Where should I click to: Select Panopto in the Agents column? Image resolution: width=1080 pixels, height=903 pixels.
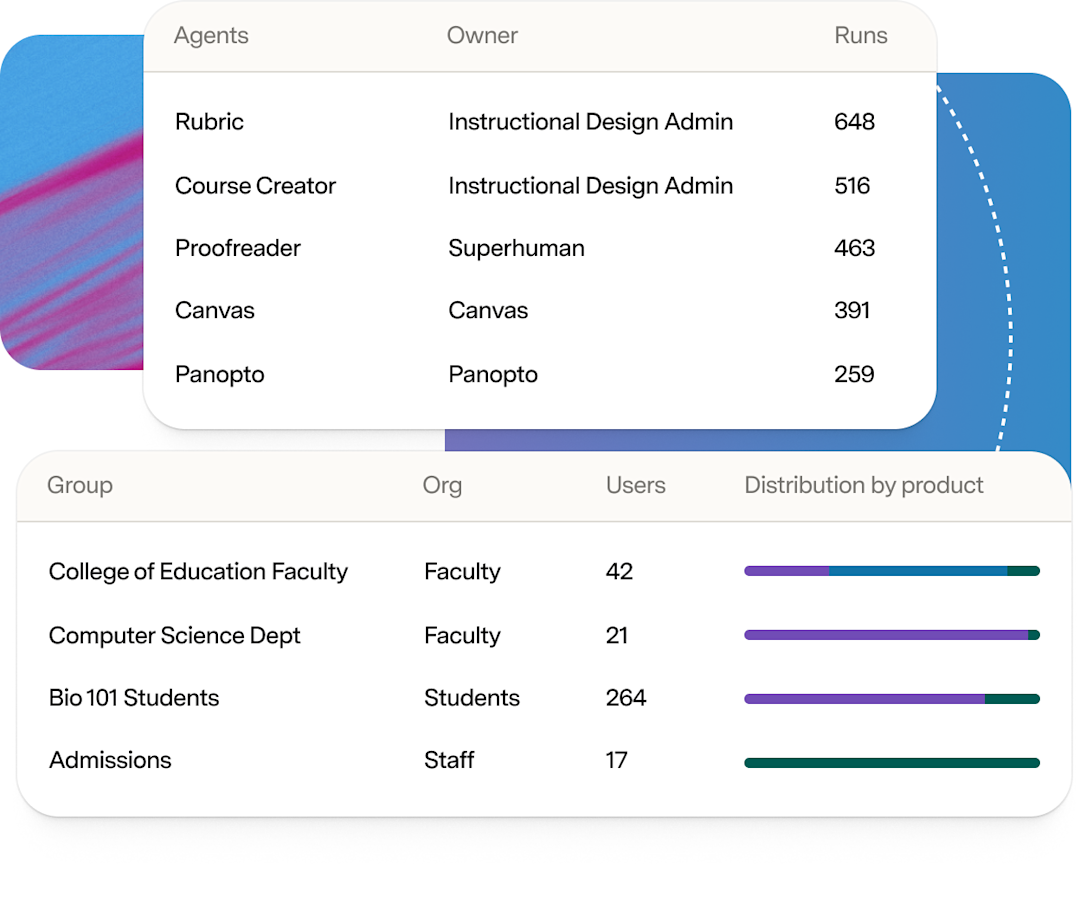(x=220, y=375)
